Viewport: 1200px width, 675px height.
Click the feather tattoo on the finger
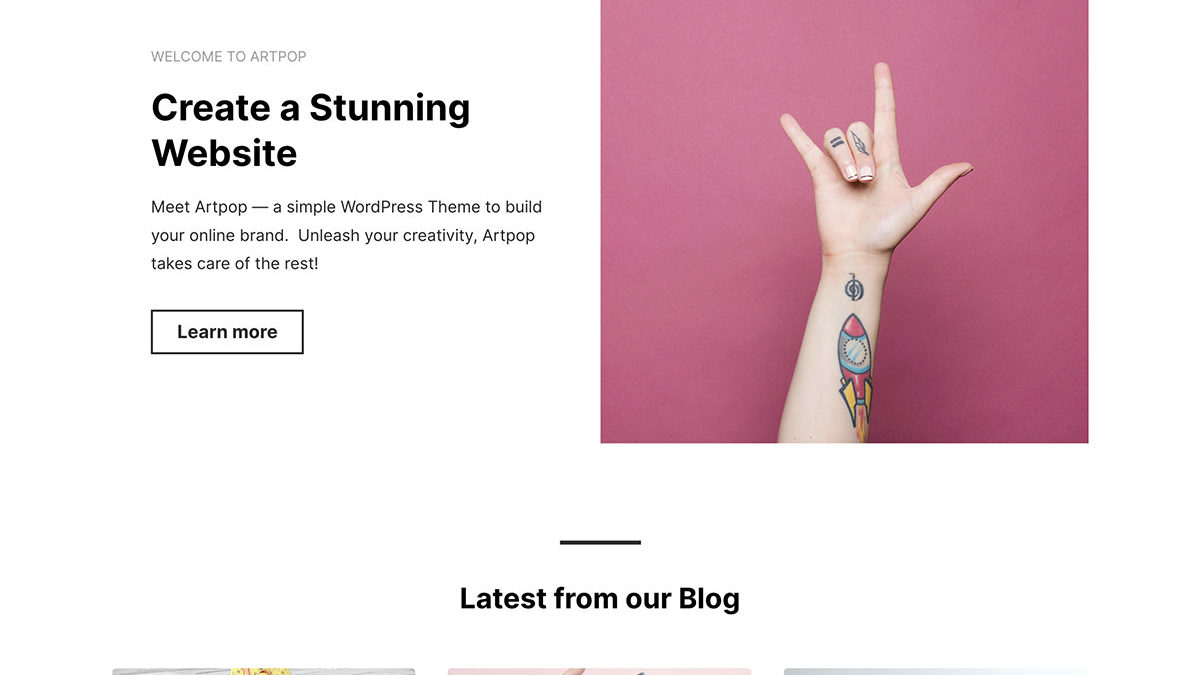point(859,141)
